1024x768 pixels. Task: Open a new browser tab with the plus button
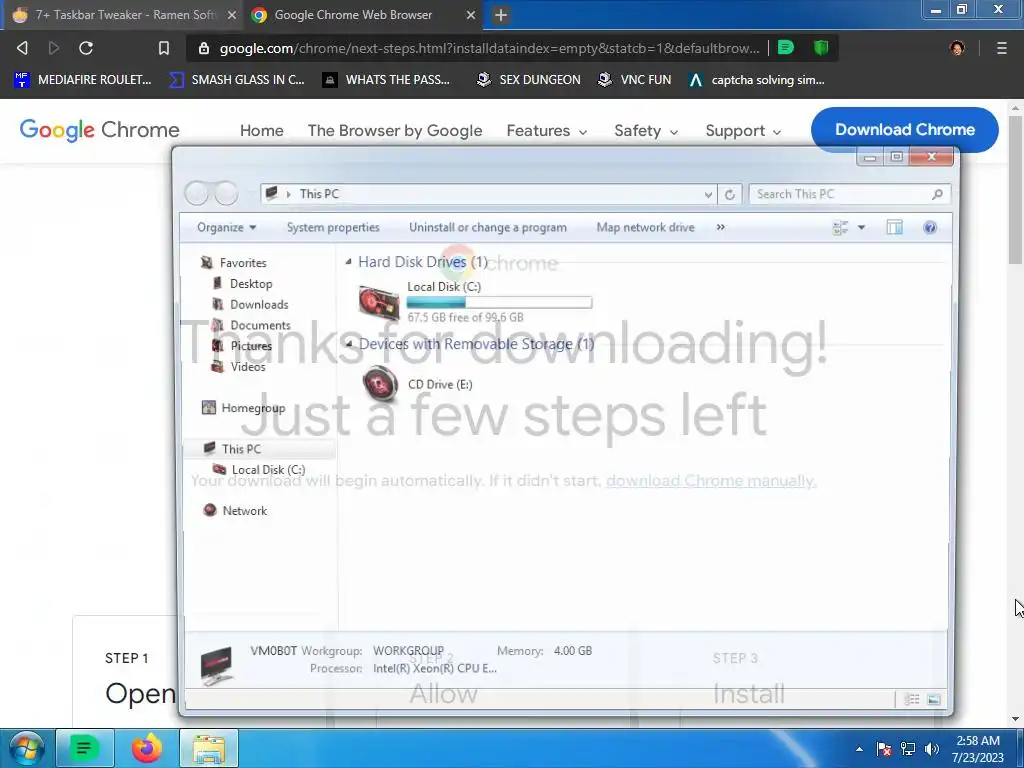[x=501, y=15]
